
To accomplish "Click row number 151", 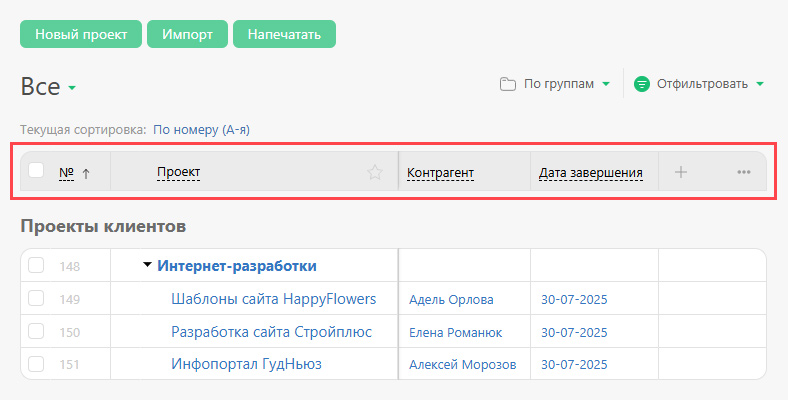I will [70, 365].
